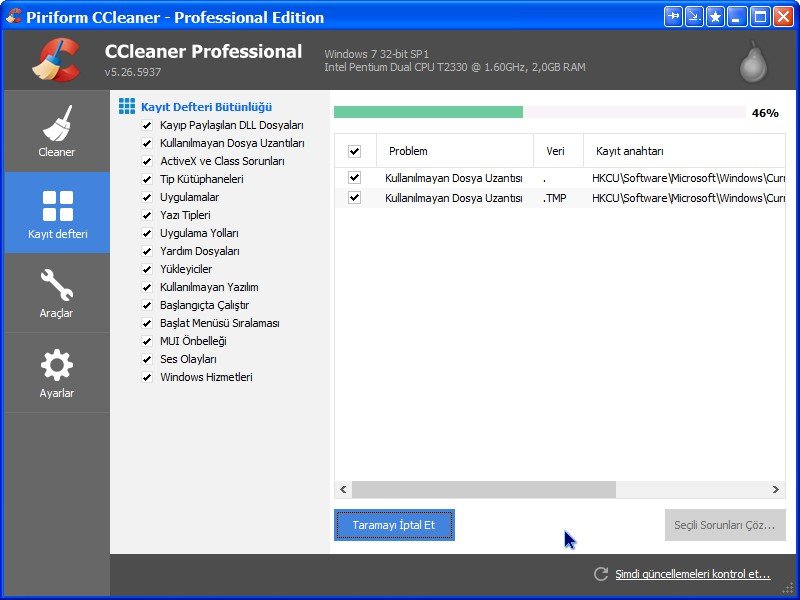800x600 pixels.
Task: Click the Windows 7 32-bit SP1 system info
Action: (377, 54)
